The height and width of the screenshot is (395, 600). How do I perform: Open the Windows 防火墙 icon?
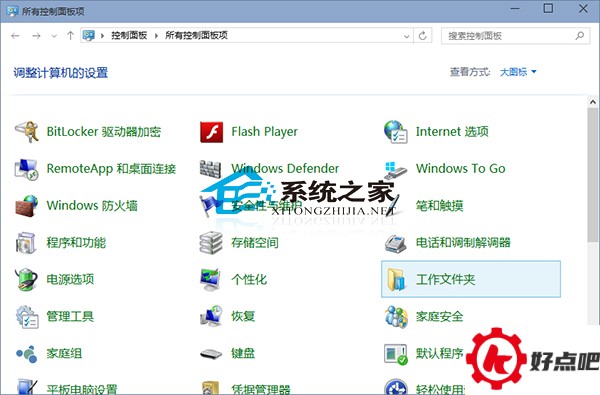[27, 206]
